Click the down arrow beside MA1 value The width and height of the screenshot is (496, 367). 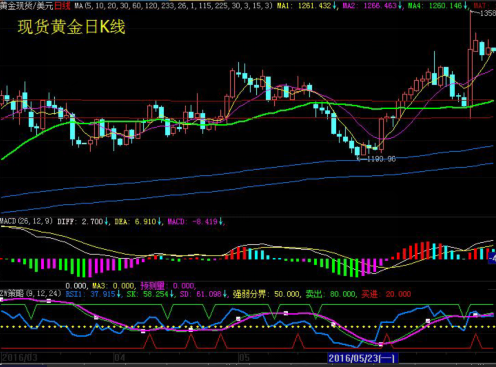coord(334,6)
